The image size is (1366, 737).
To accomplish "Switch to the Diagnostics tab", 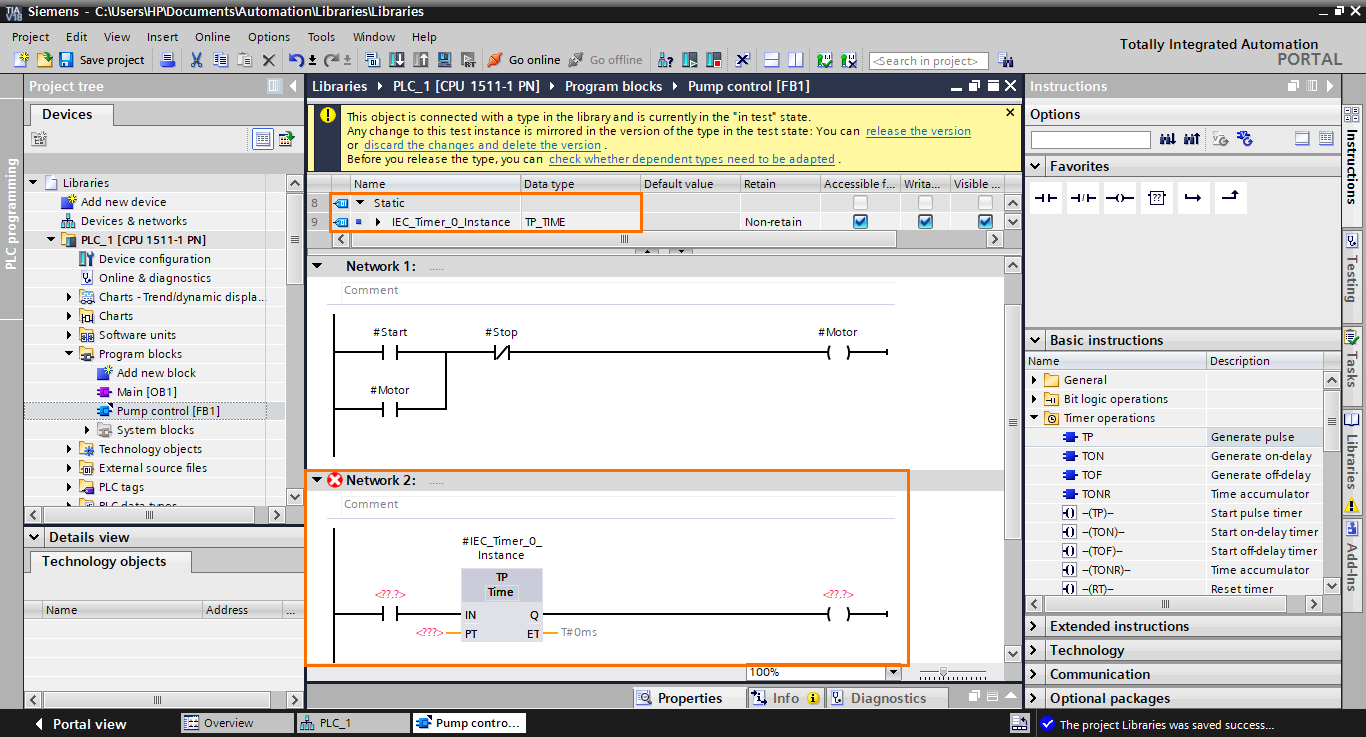I will [882, 697].
